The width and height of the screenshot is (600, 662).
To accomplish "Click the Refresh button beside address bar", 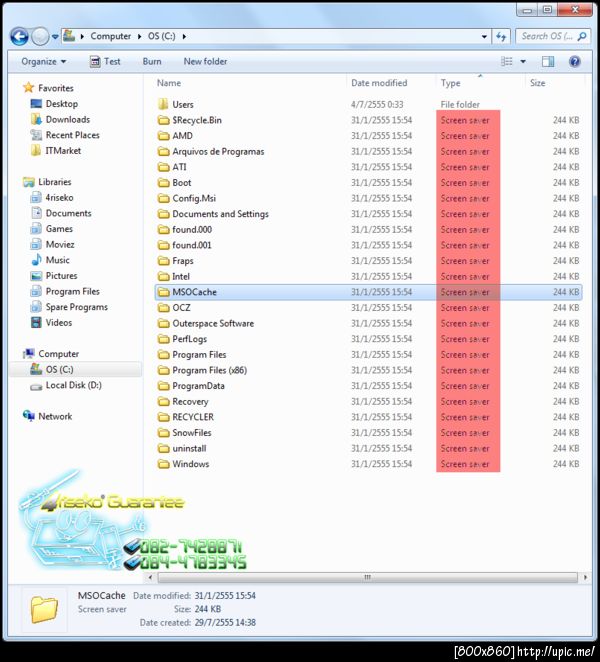I will 501,37.
